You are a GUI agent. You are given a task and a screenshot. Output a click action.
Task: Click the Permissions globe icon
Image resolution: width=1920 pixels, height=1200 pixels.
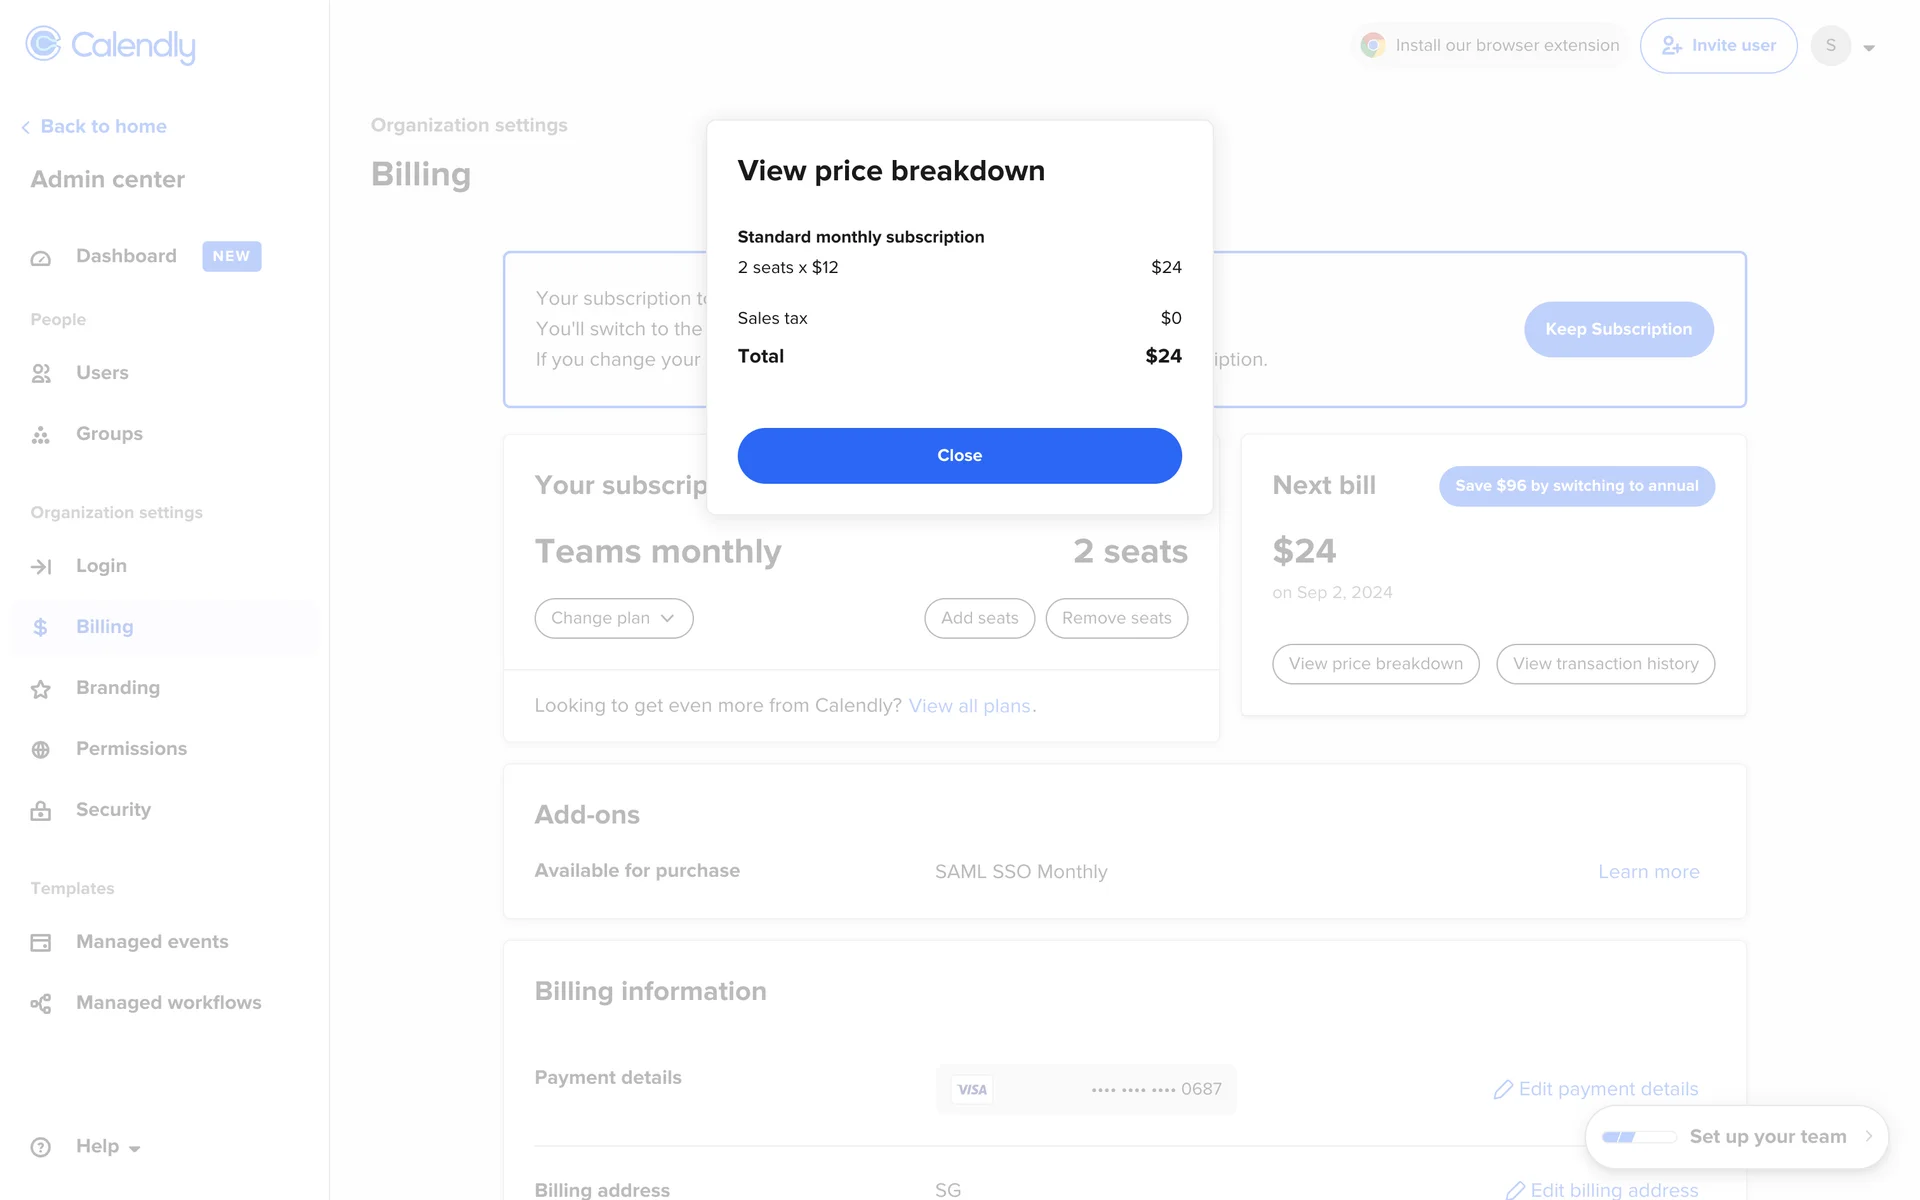pyautogui.click(x=41, y=750)
